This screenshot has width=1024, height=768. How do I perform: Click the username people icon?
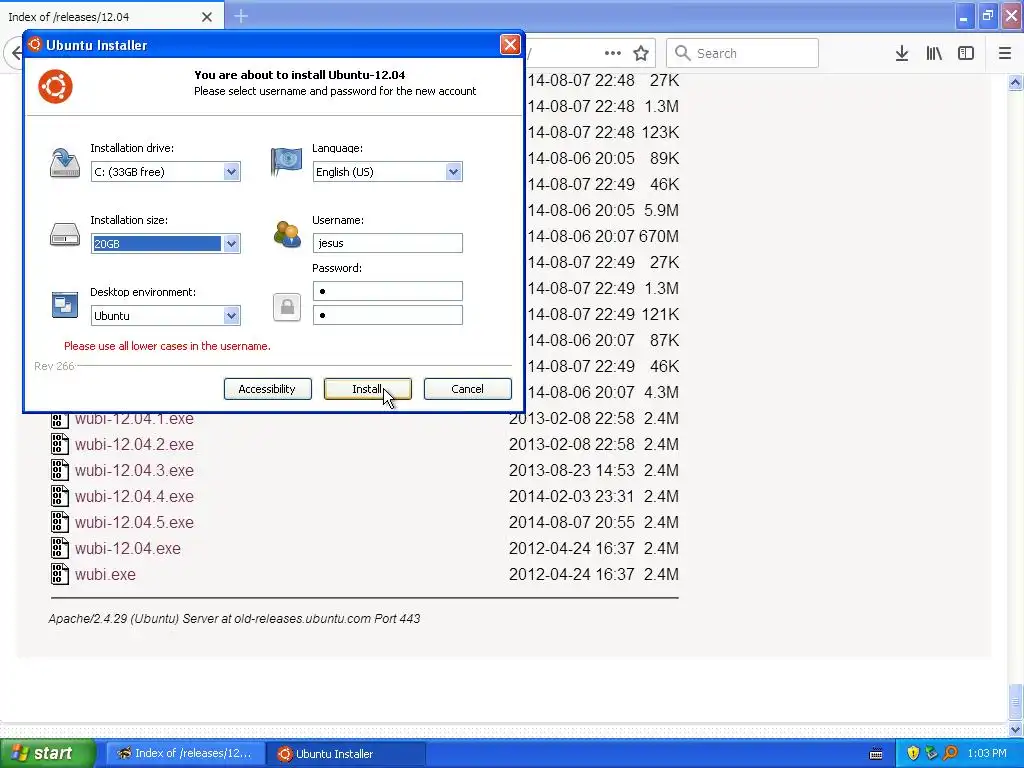click(x=287, y=234)
